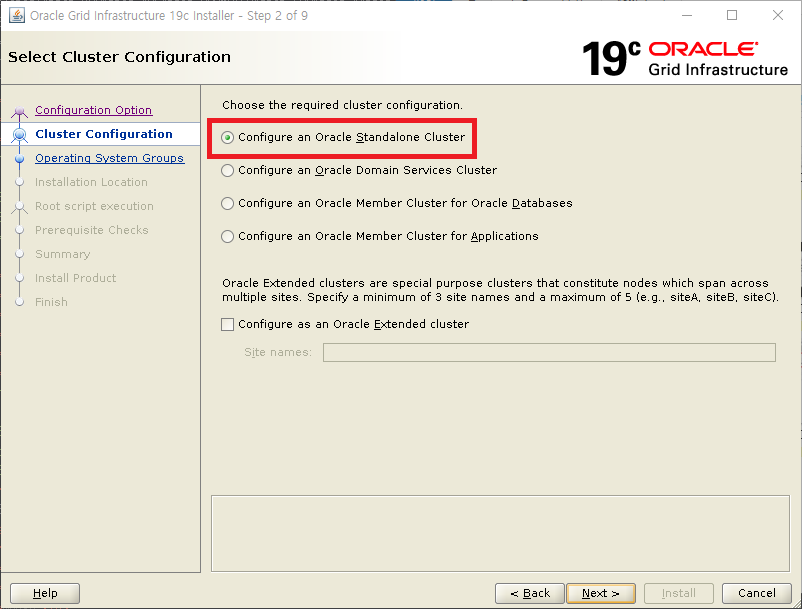Proceed with the Next button
Image resolution: width=802 pixels, height=609 pixels.
pos(601,593)
